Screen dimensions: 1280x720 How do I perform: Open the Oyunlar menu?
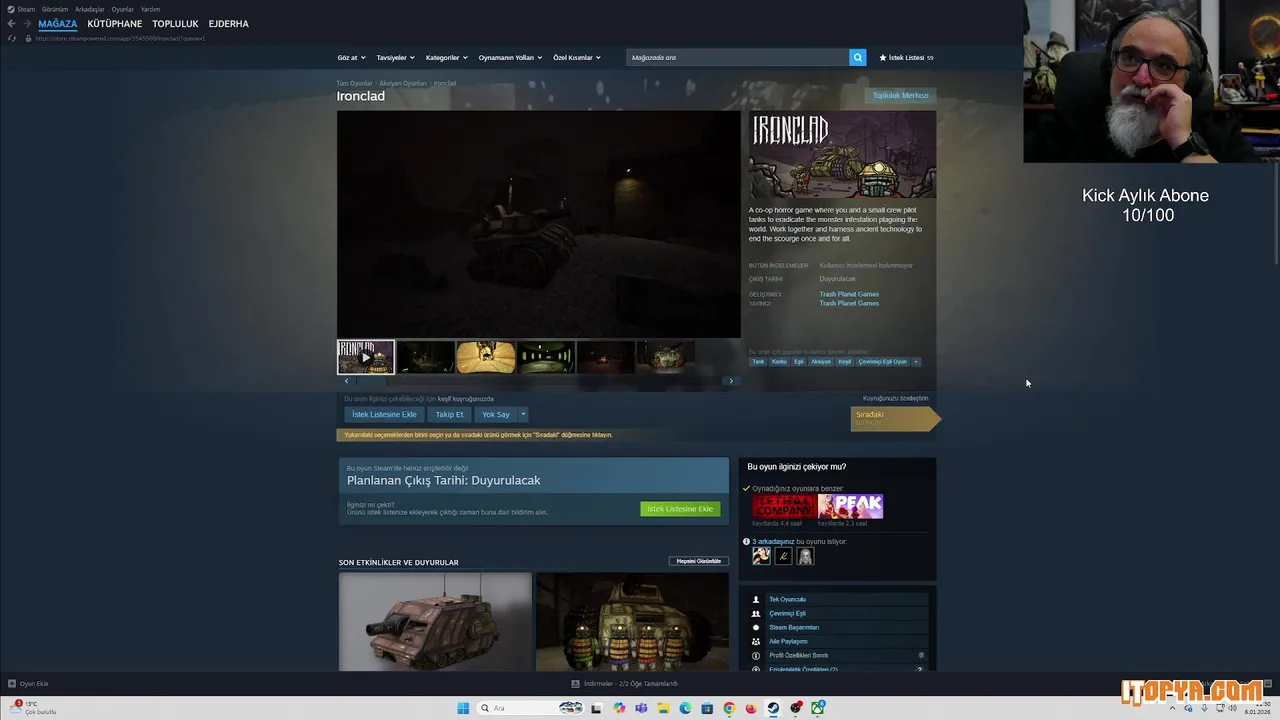(x=122, y=9)
